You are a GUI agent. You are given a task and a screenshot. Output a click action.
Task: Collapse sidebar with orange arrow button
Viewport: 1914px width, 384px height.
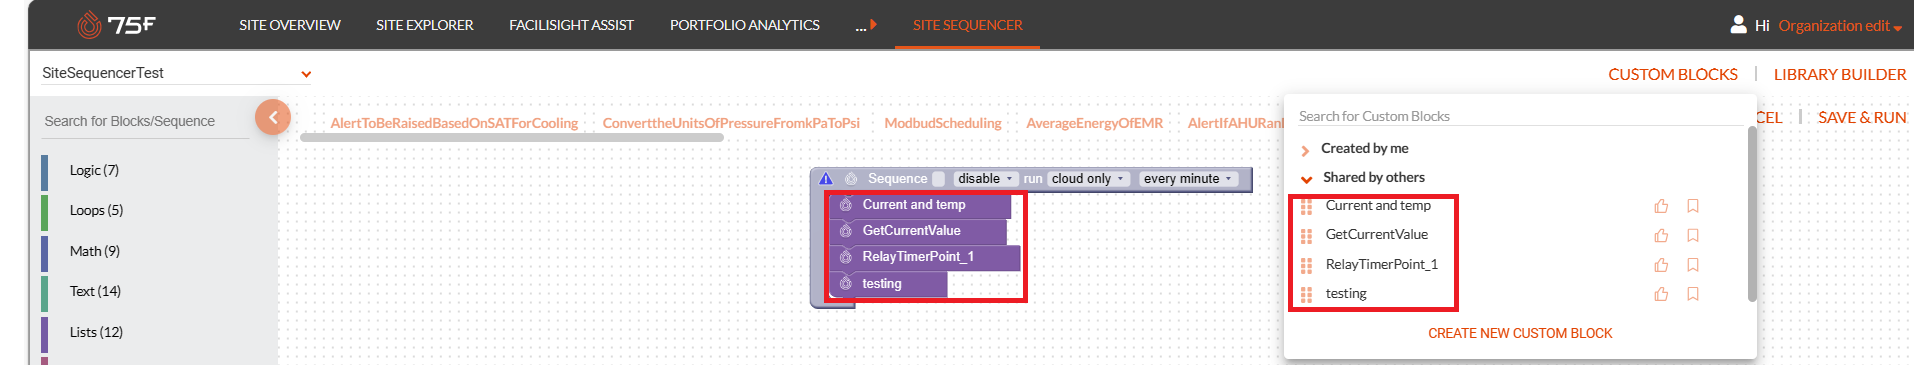(x=273, y=117)
